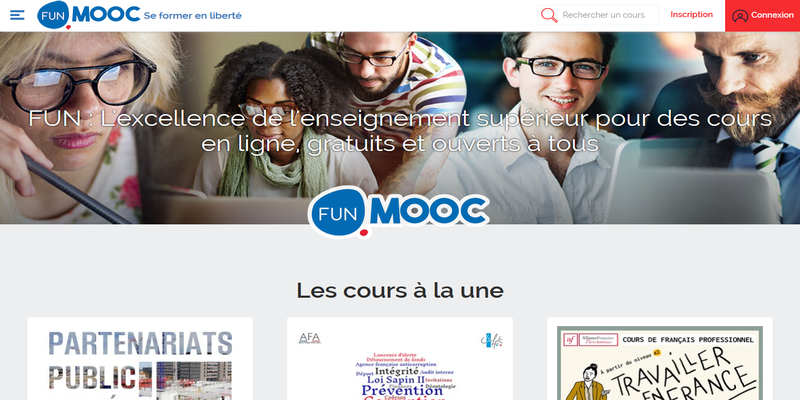Click the magnifying glass search icon
The image size is (800, 400).
coord(549,15)
